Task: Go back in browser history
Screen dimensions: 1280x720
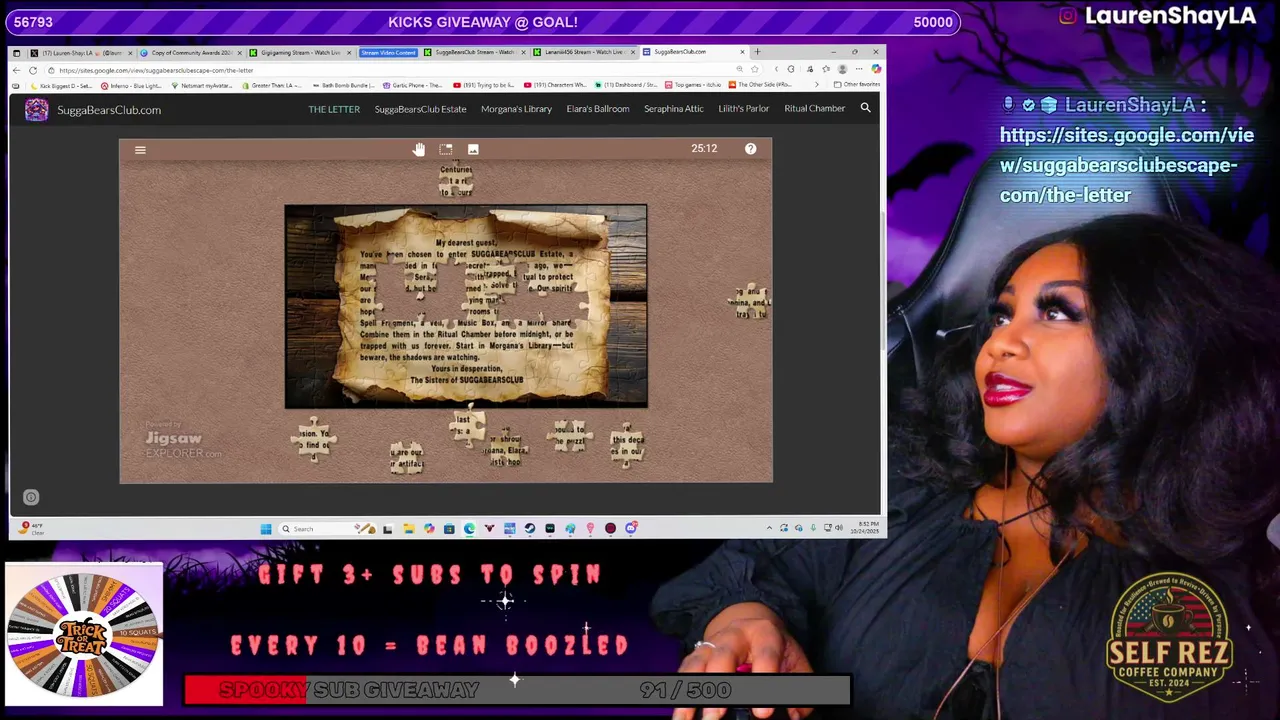Action: pyautogui.click(x=16, y=70)
